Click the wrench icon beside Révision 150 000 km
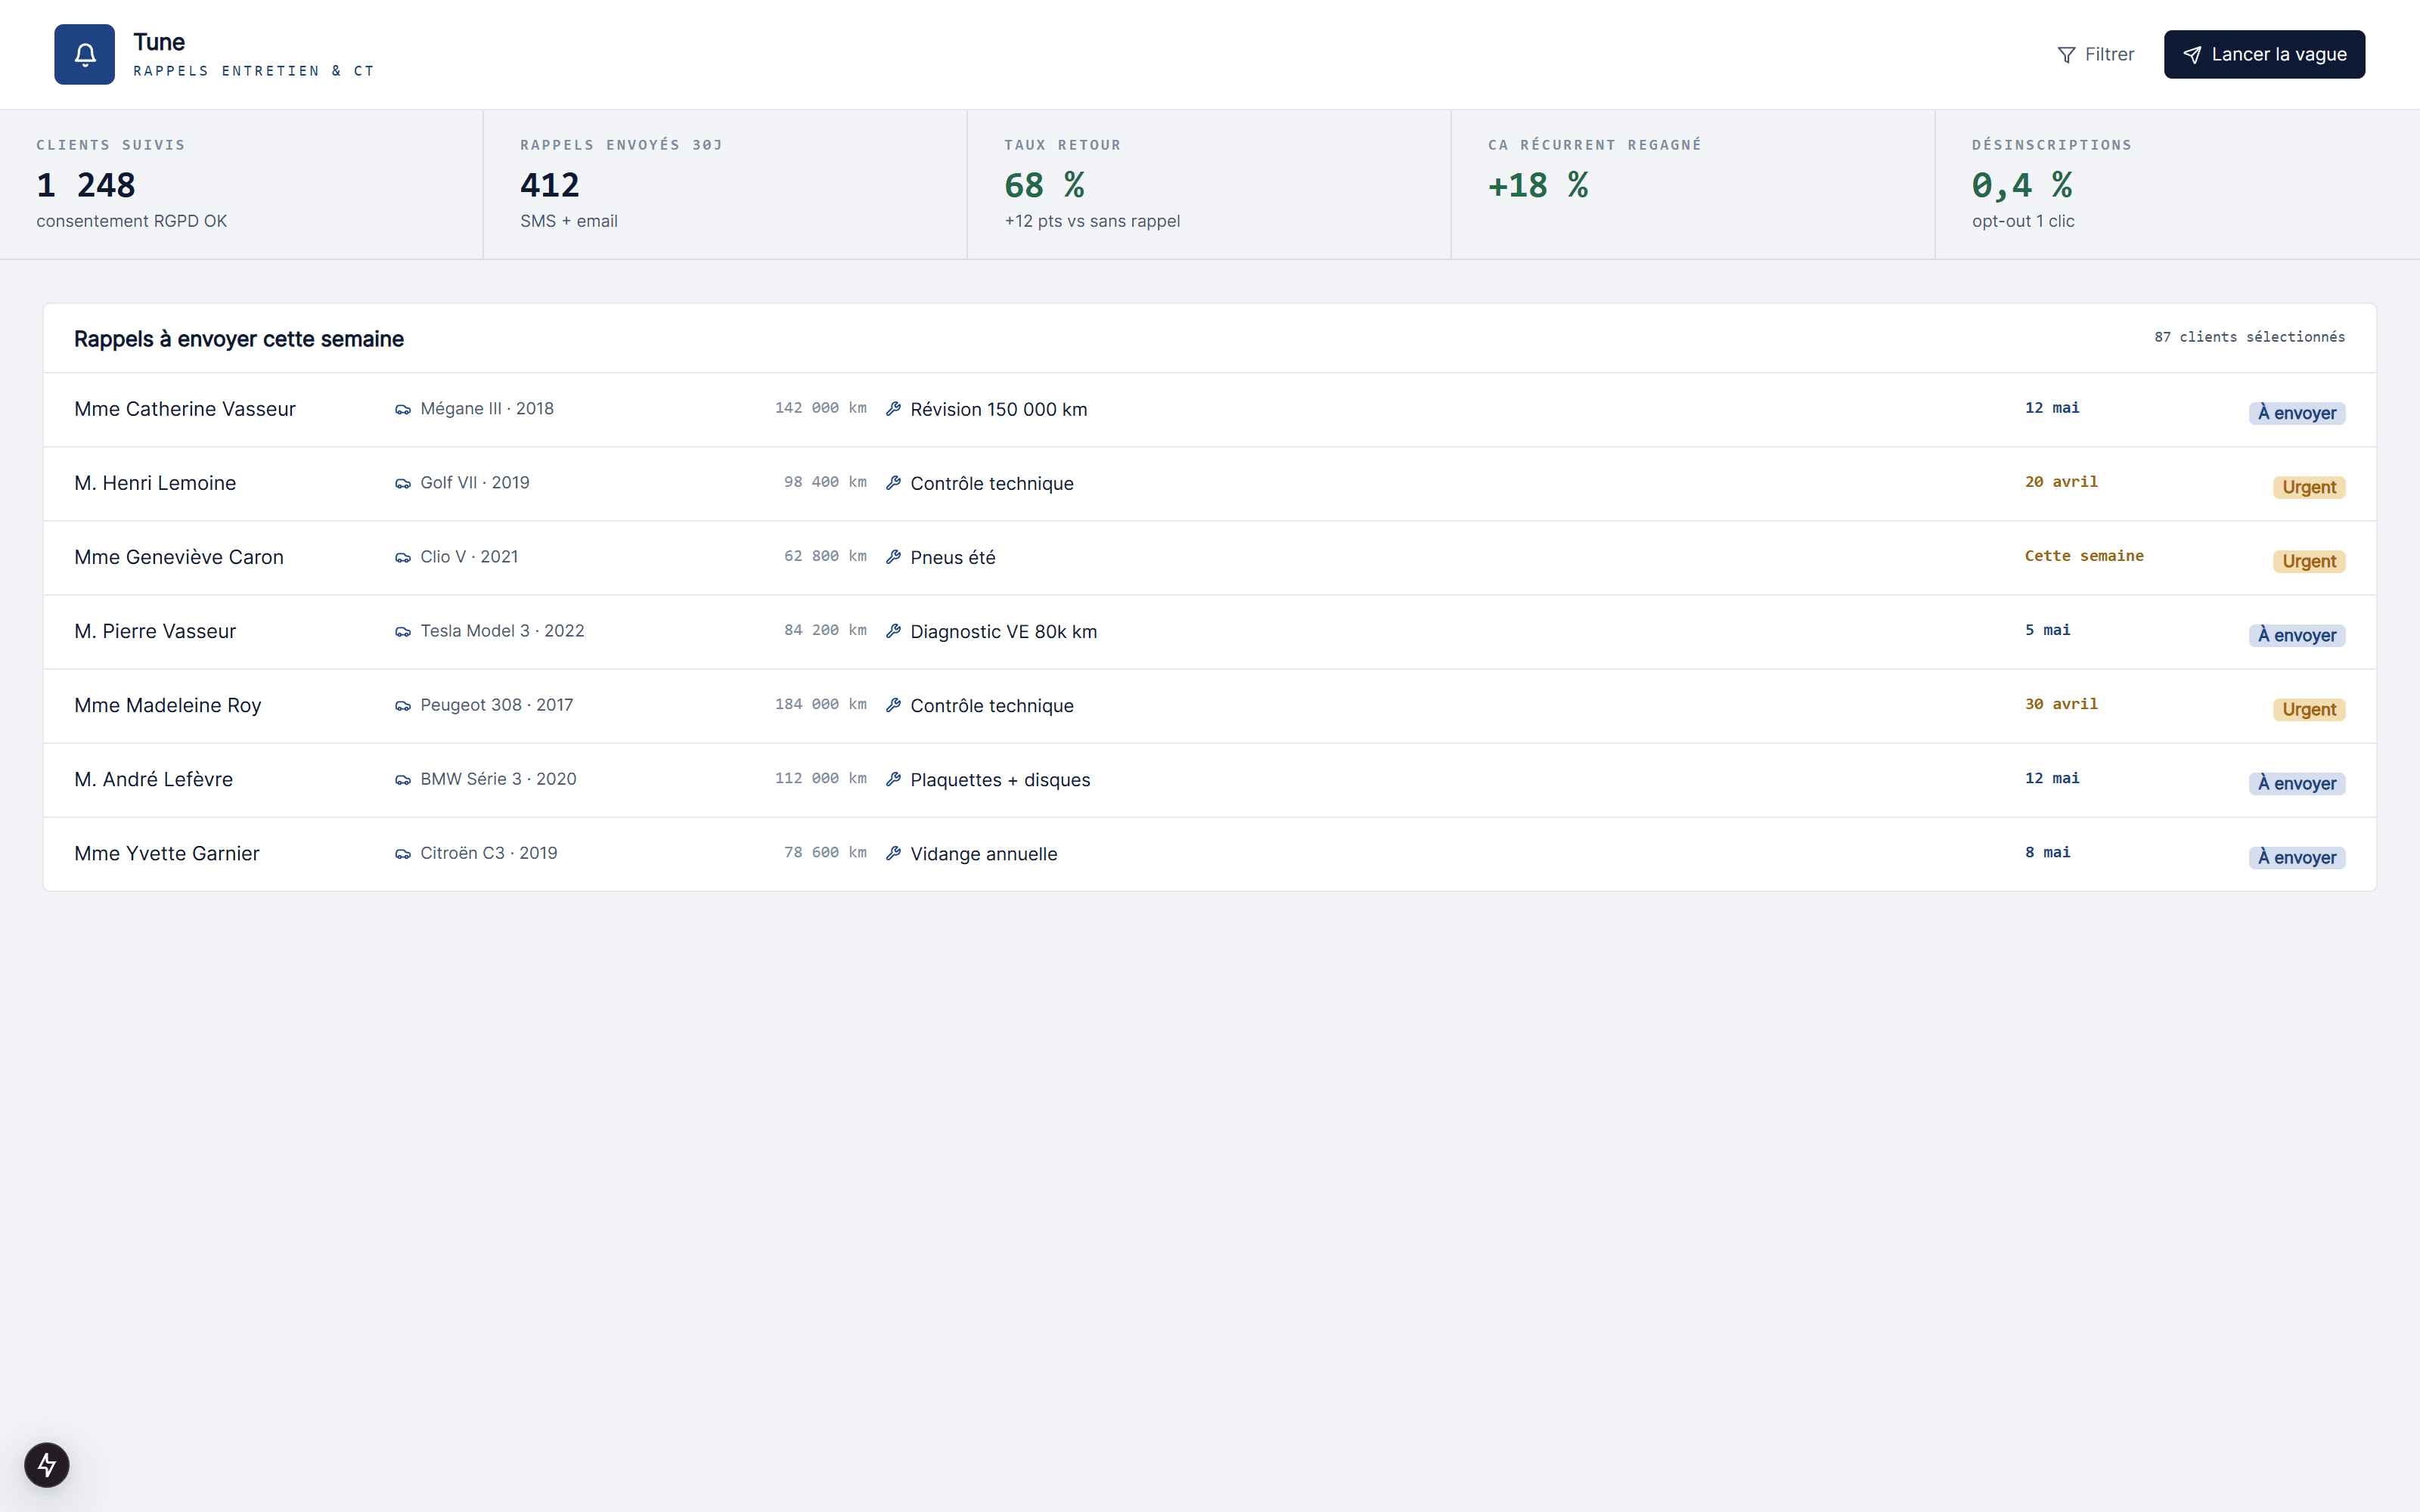The width and height of the screenshot is (2420, 1512). pos(894,409)
